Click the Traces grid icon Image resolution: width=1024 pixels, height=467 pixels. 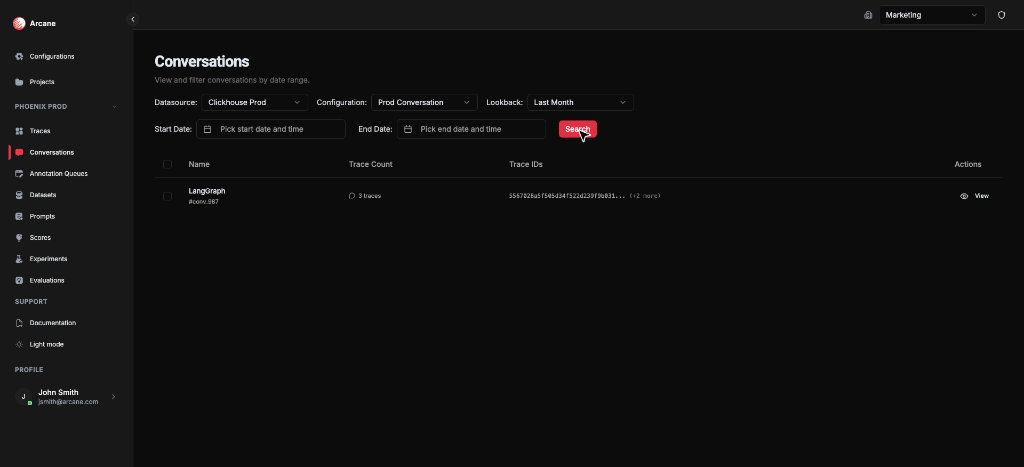click(x=19, y=131)
